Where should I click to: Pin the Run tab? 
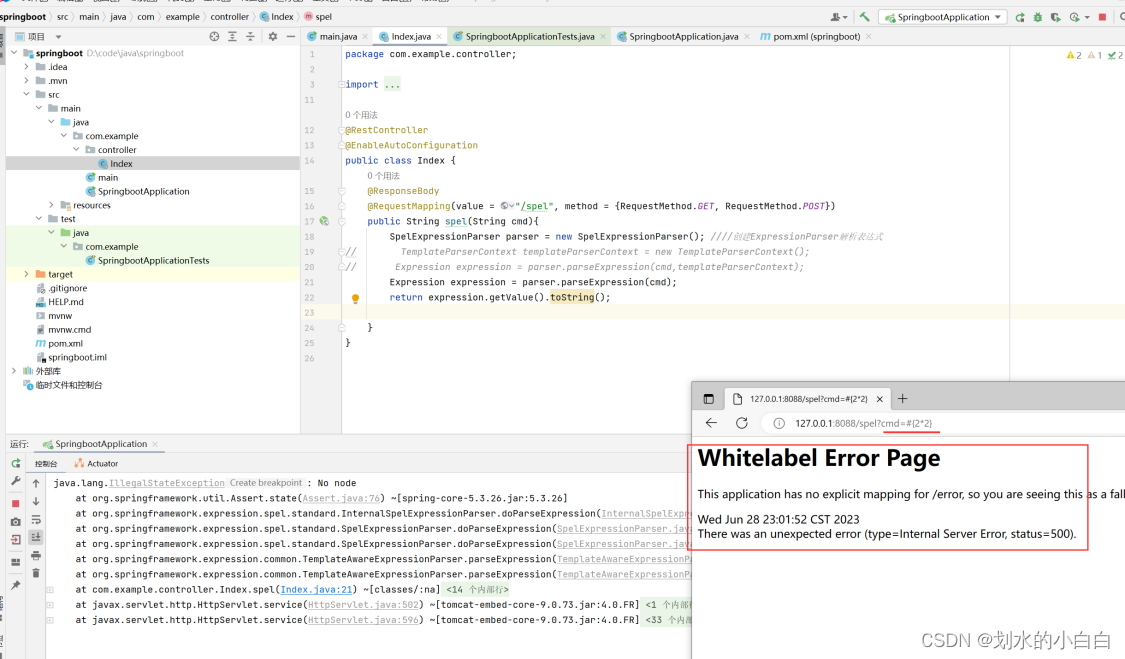(16, 586)
